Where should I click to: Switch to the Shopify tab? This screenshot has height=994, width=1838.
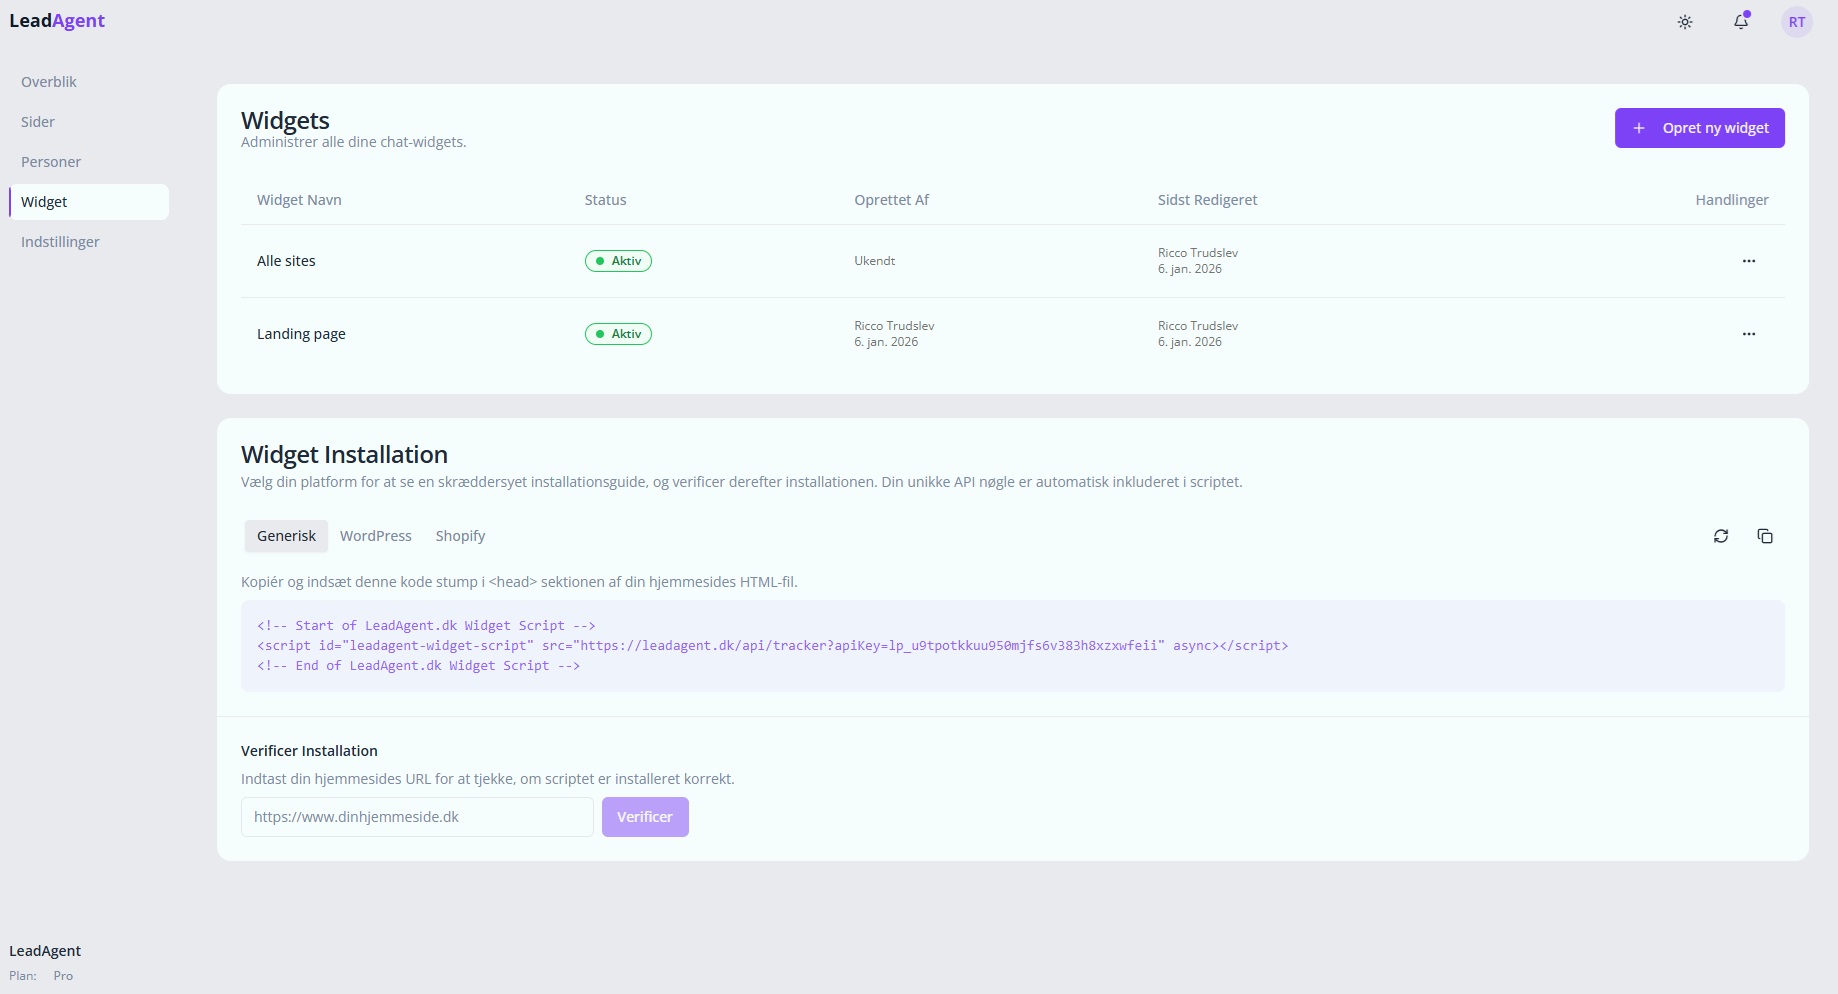pyautogui.click(x=460, y=536)
